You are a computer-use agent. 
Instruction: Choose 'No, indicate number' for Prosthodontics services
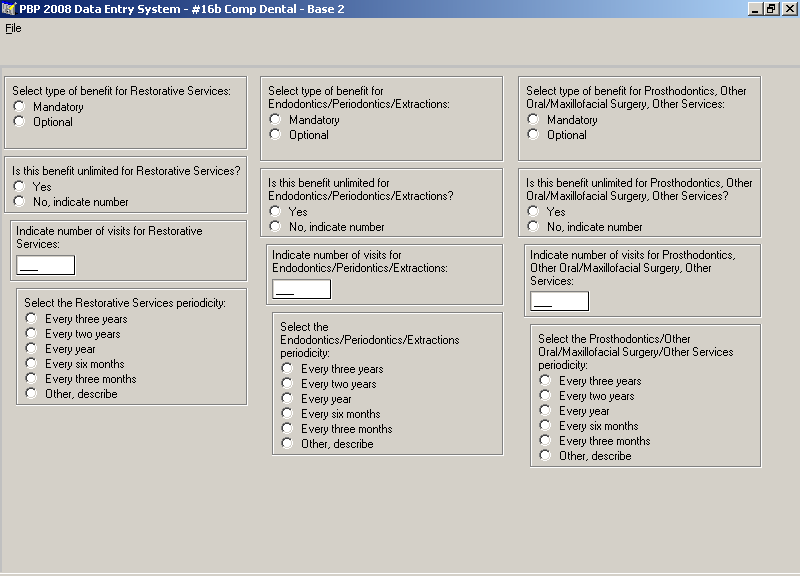tap(533, 227)
